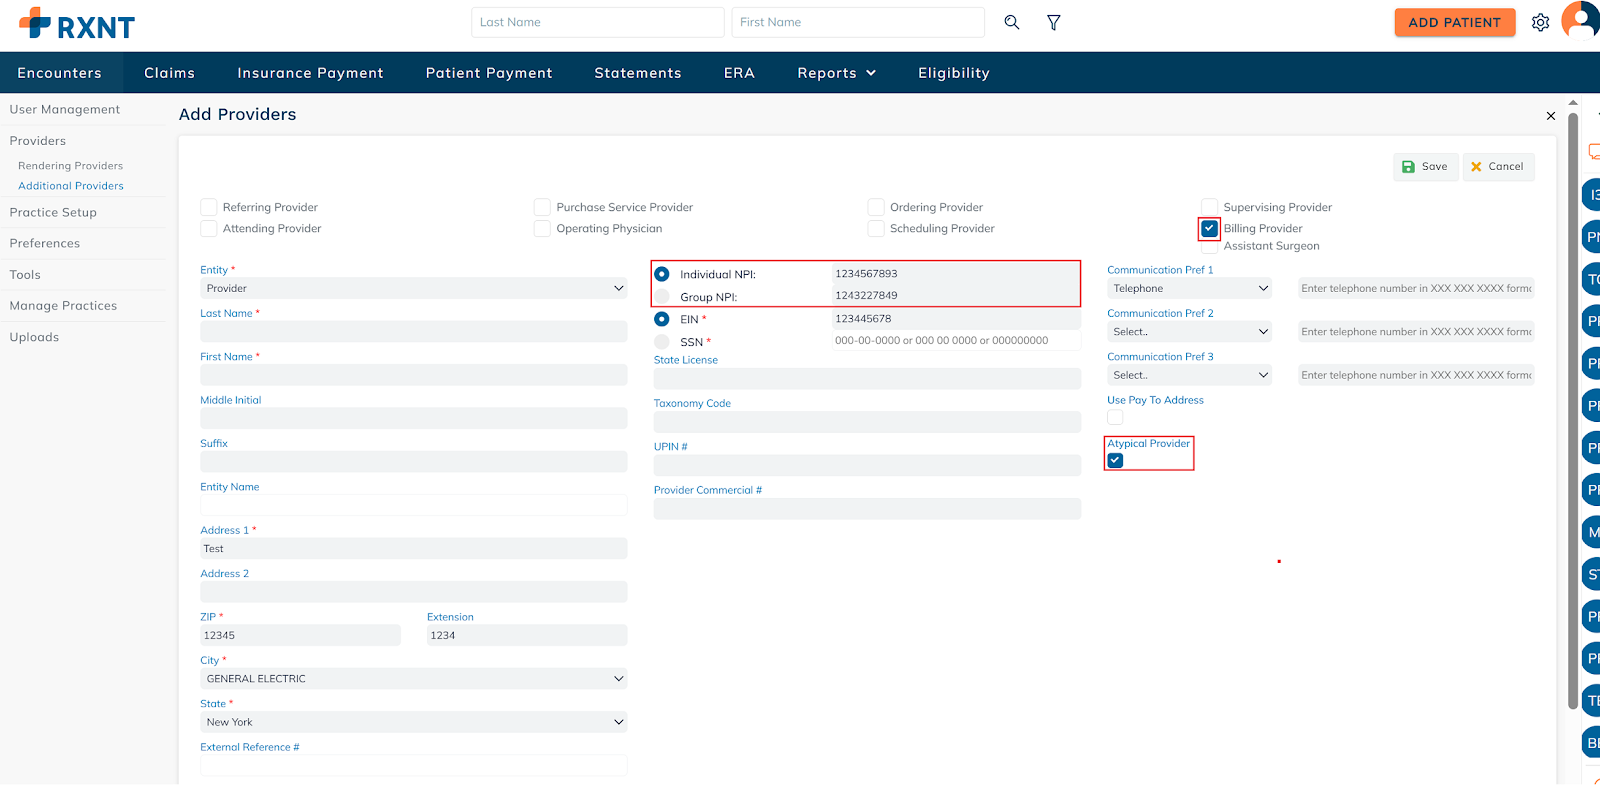Click the RXNT logo

coord(77,24)
